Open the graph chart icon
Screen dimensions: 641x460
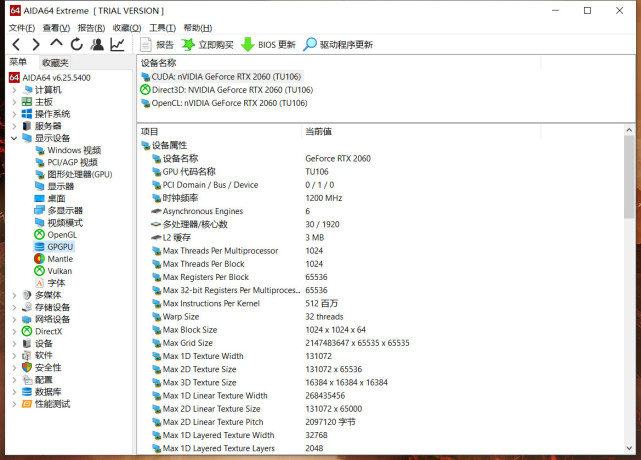[x=117, y=44]
